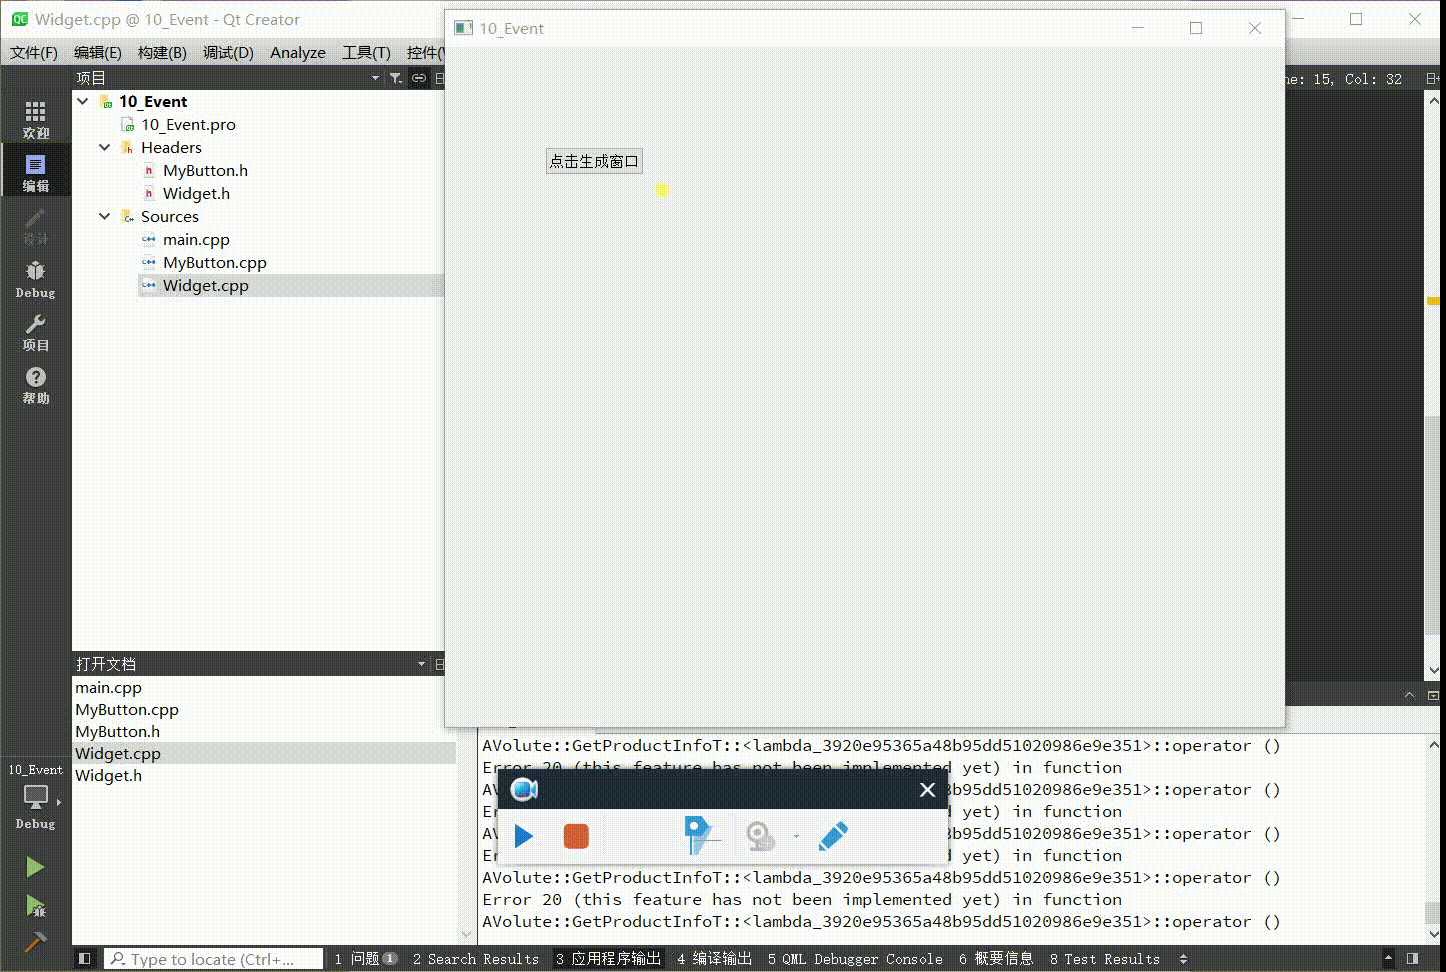Switch to 编辑 (Edit) mode

[x=35, y=173]
